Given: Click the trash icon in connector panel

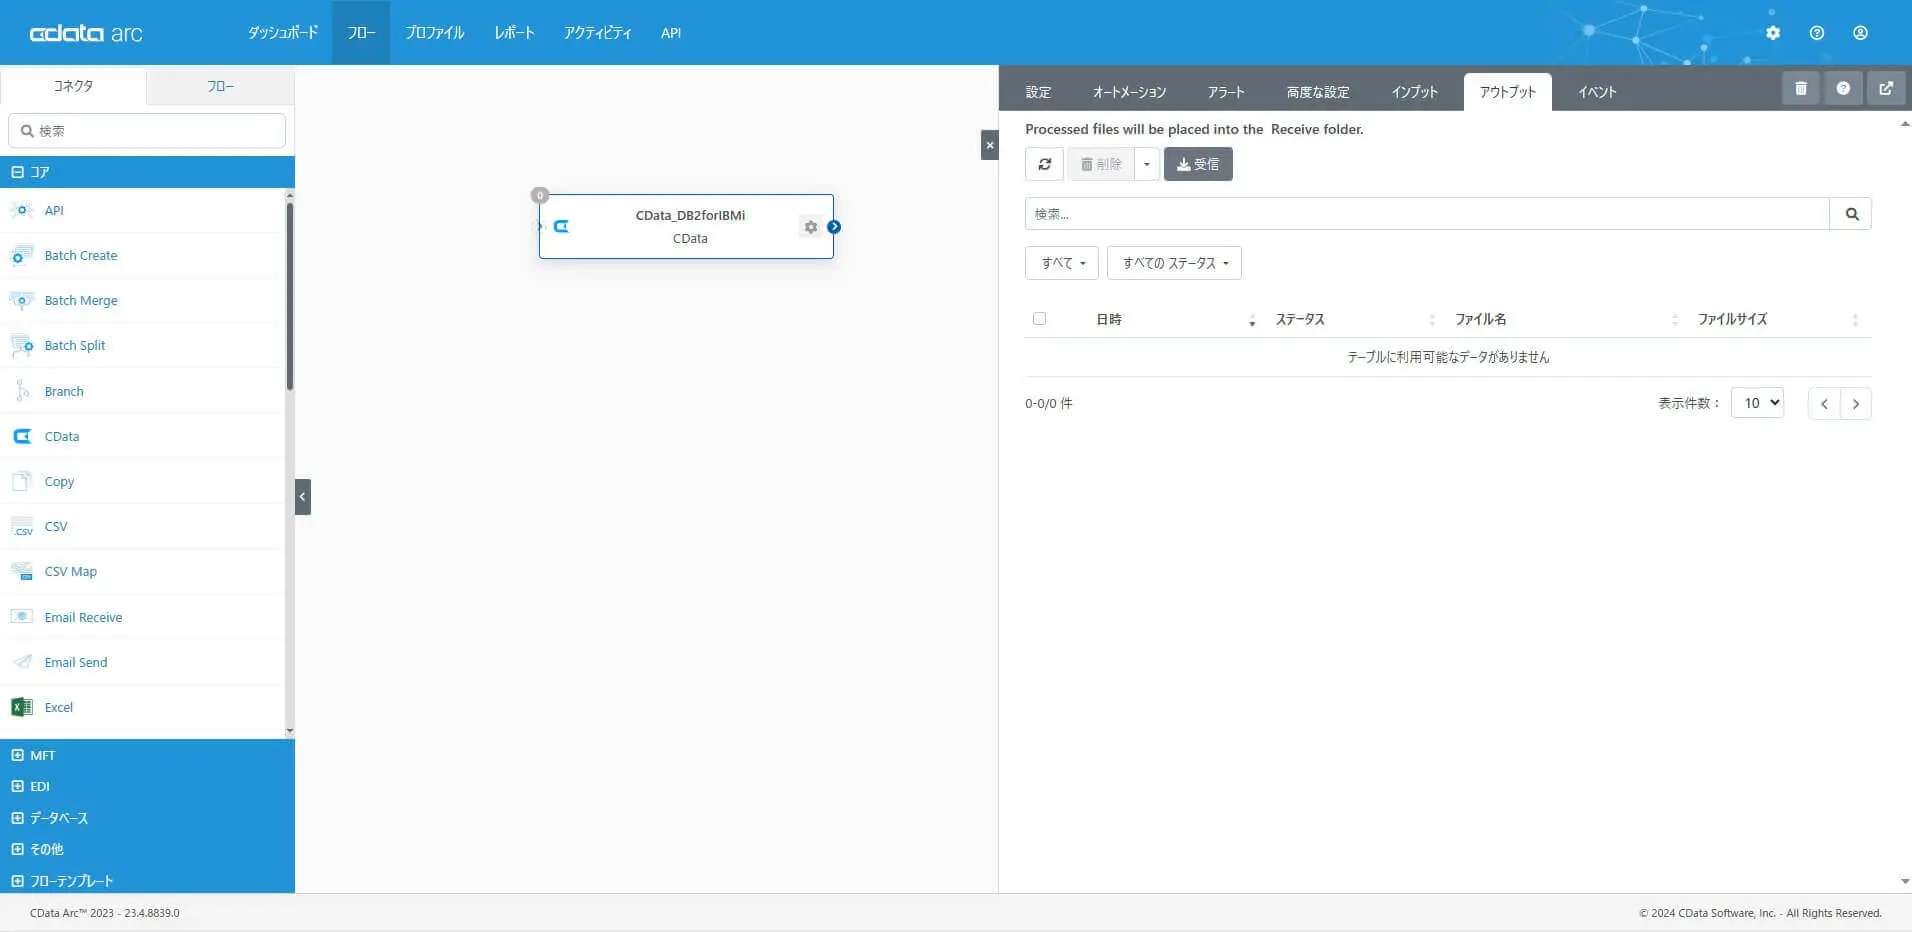Looking at the screenshot, I should point(1801,88).
